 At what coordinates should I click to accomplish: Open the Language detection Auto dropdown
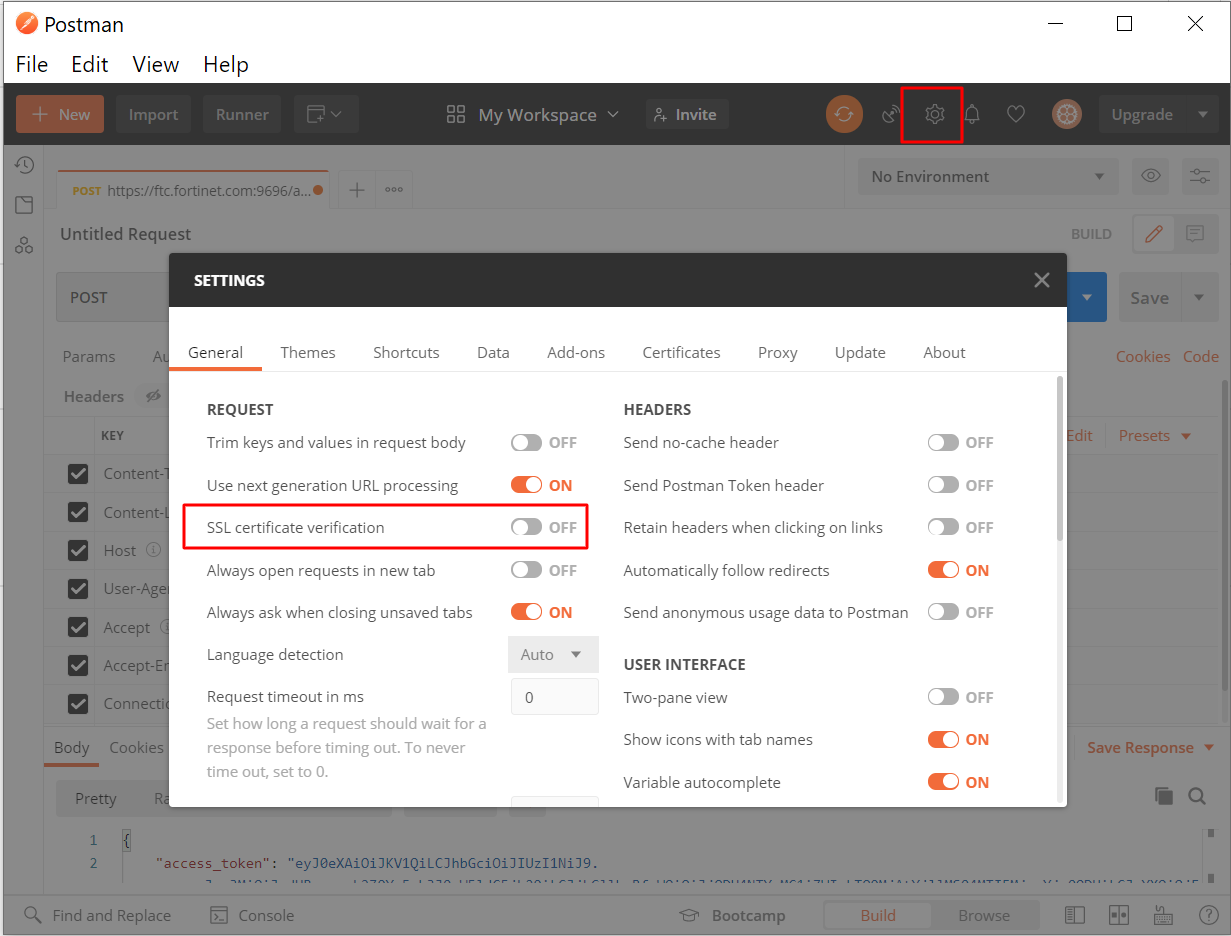coord(553,654)
